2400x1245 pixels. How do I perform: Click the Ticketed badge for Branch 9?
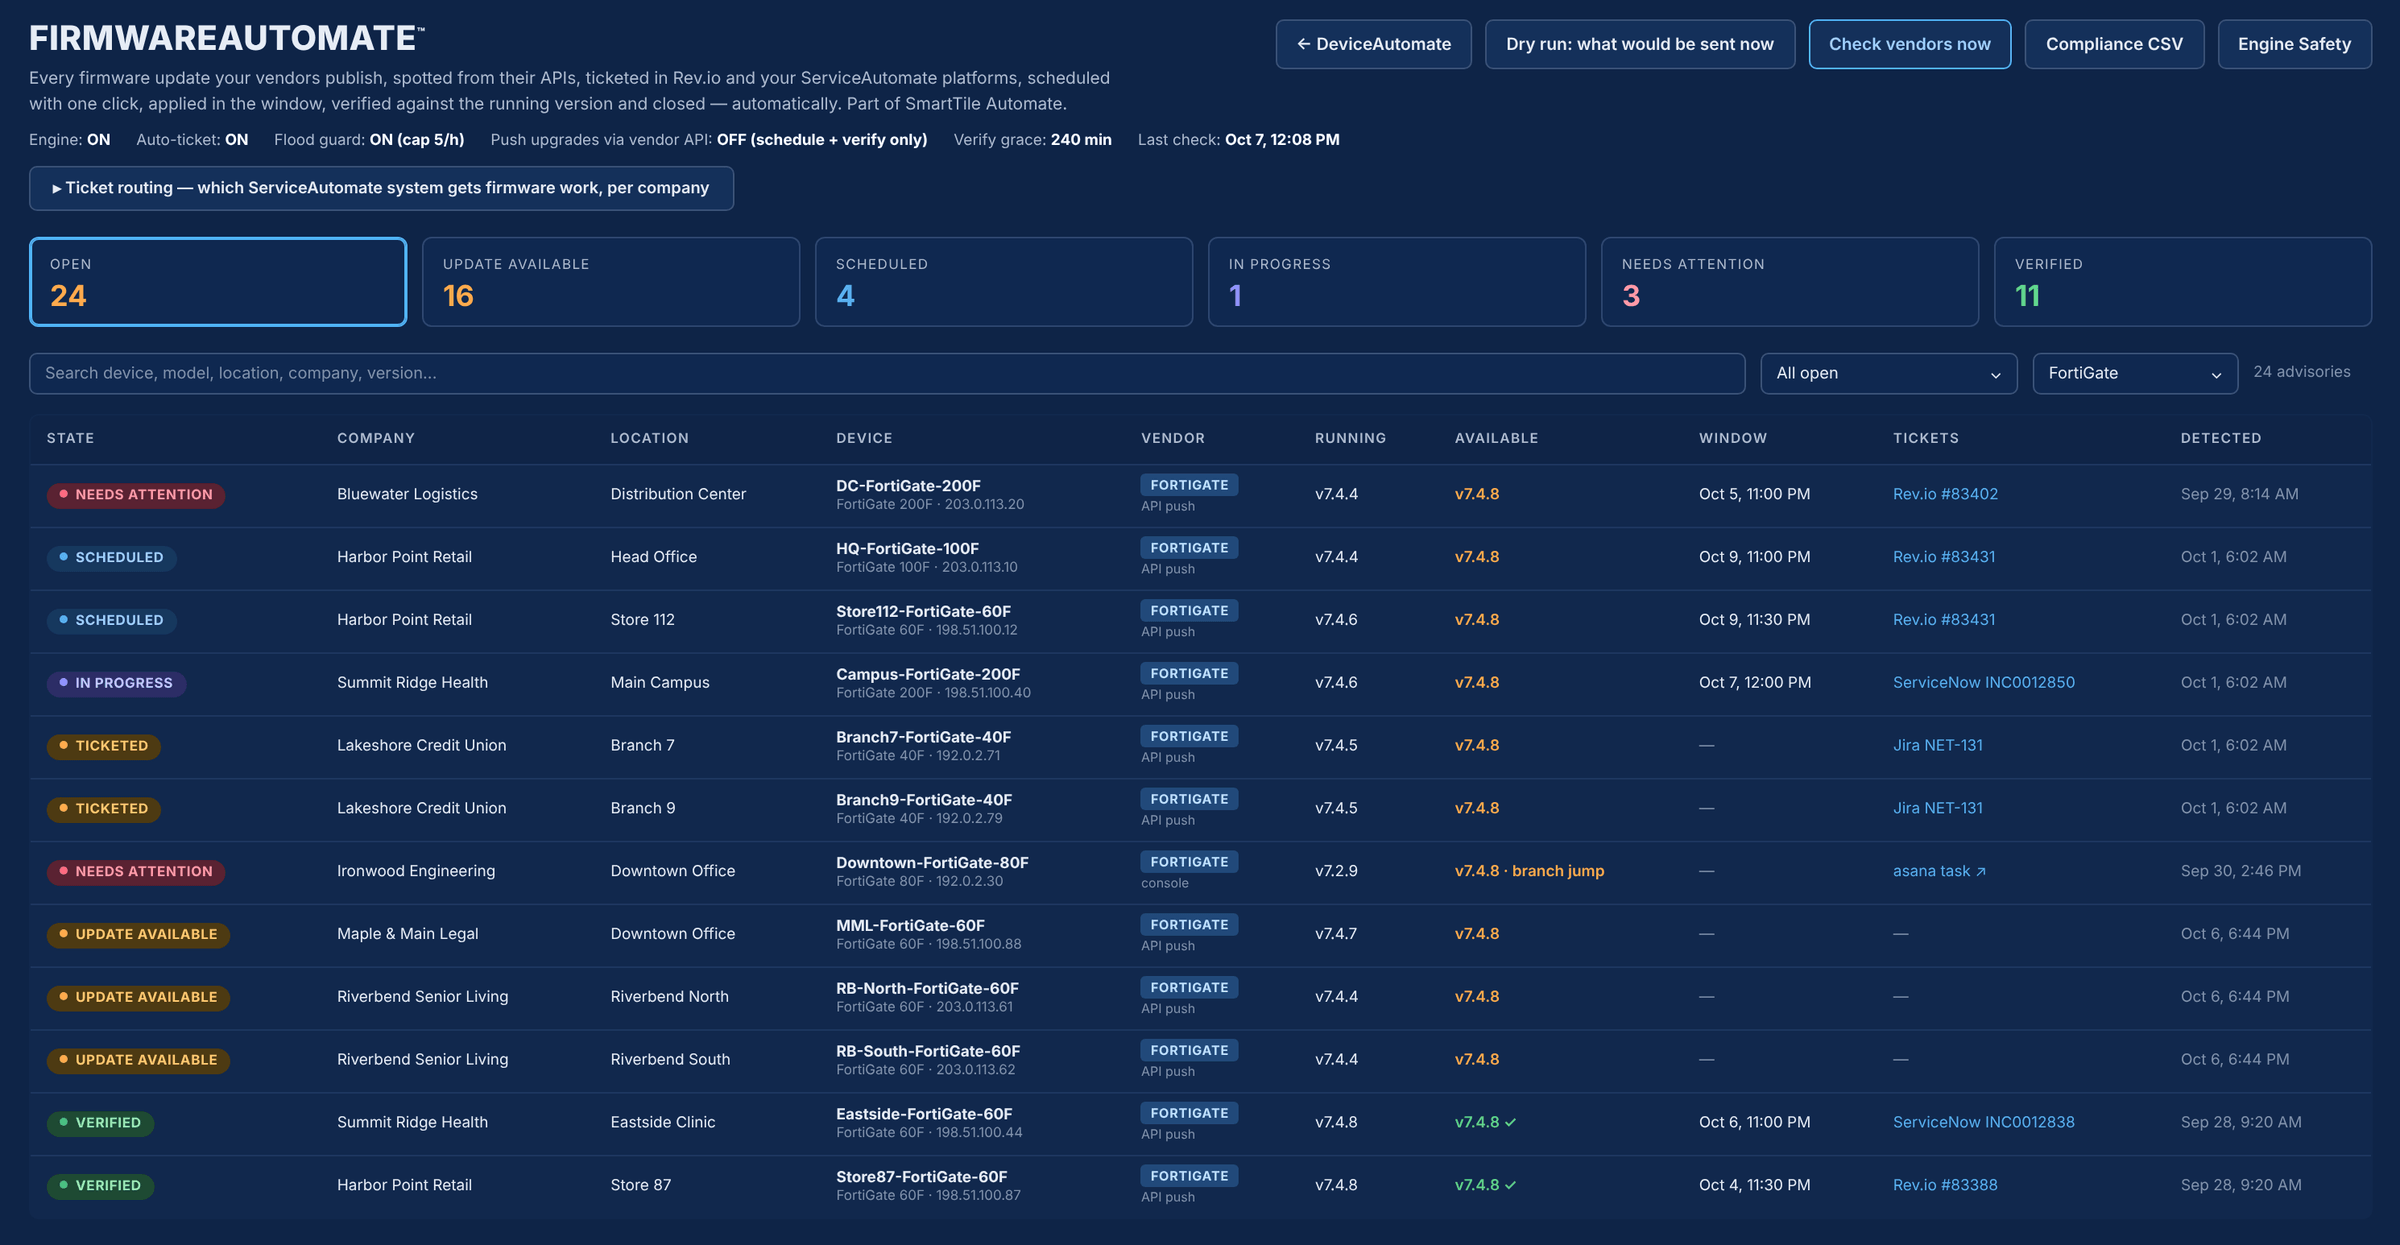tap(103, 808)
